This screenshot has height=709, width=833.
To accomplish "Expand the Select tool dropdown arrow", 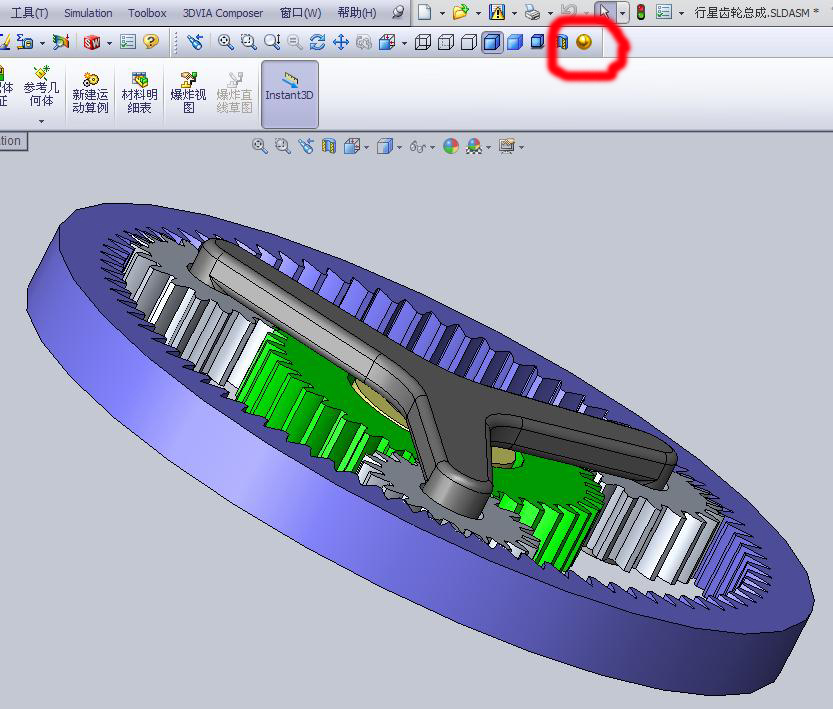I will coord(622,12).
